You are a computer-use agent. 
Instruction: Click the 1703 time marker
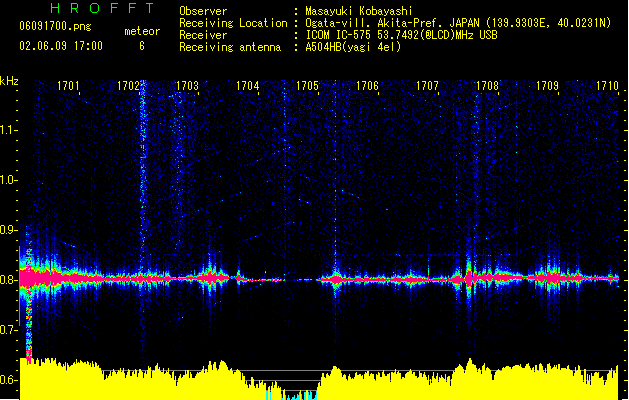[188, 86]
